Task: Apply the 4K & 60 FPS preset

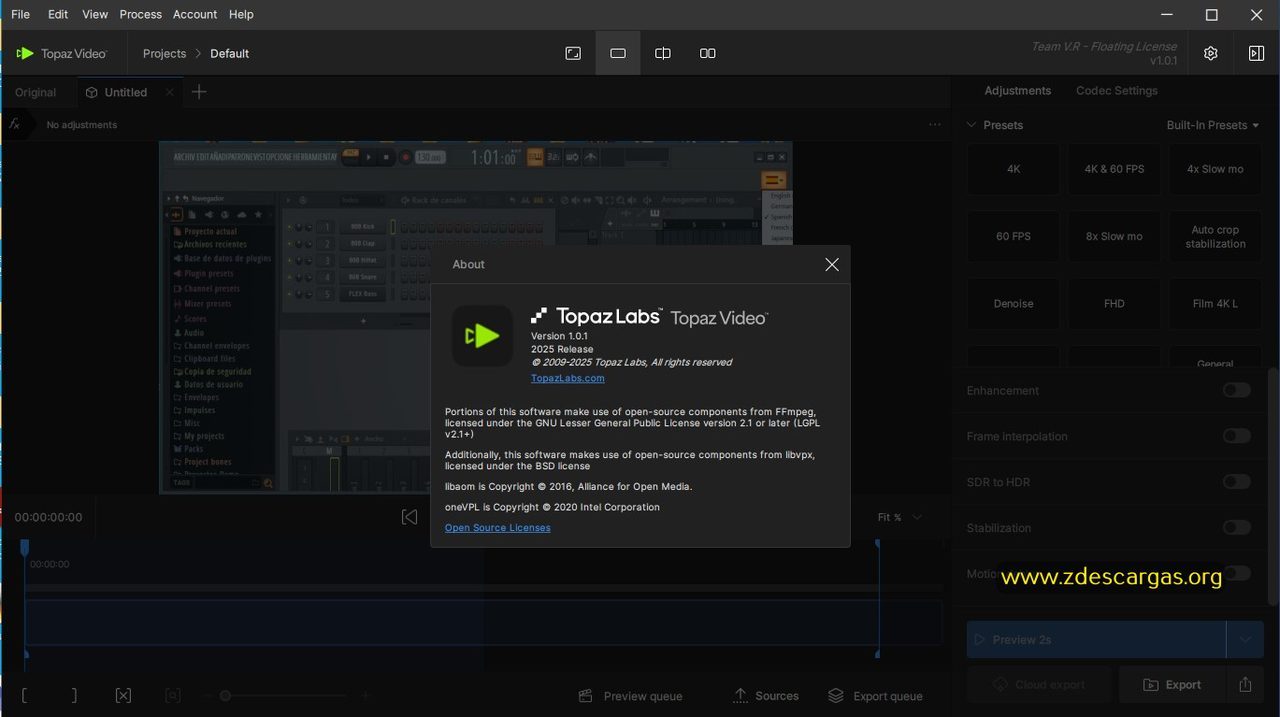Action: [x=1114, y=169]
